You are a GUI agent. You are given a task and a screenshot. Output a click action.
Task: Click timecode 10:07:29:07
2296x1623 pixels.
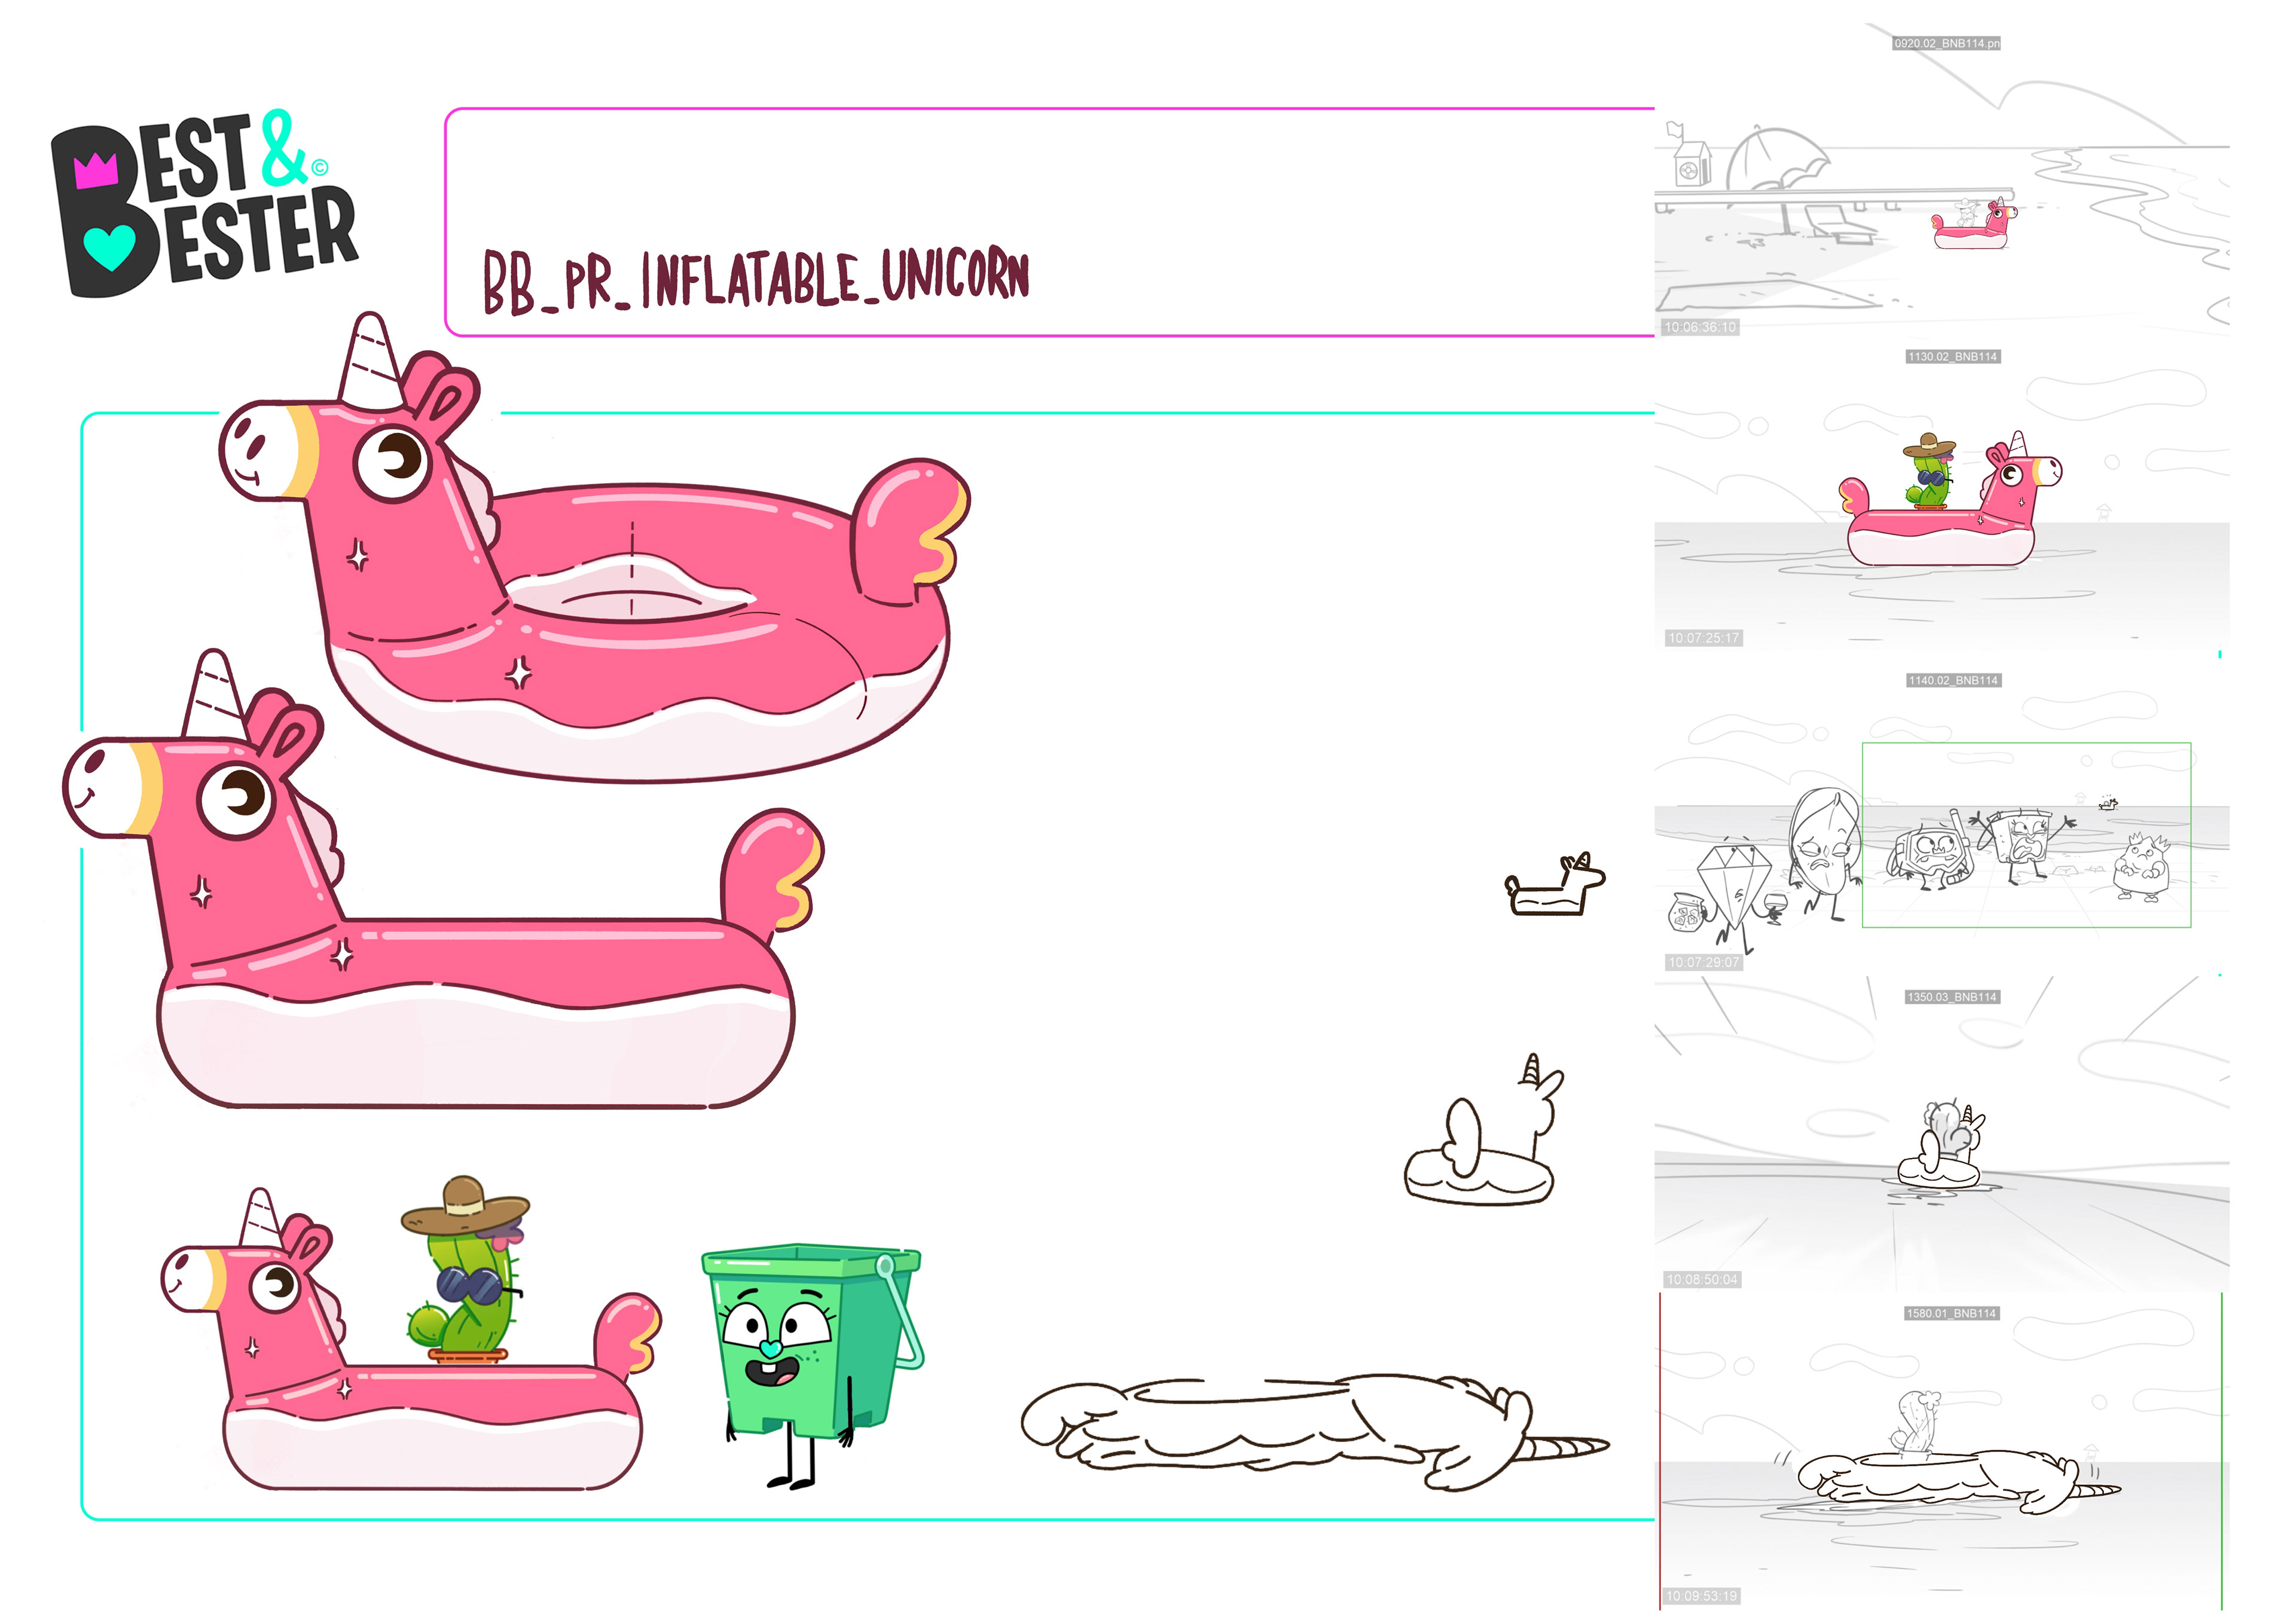pos(1703,962)
